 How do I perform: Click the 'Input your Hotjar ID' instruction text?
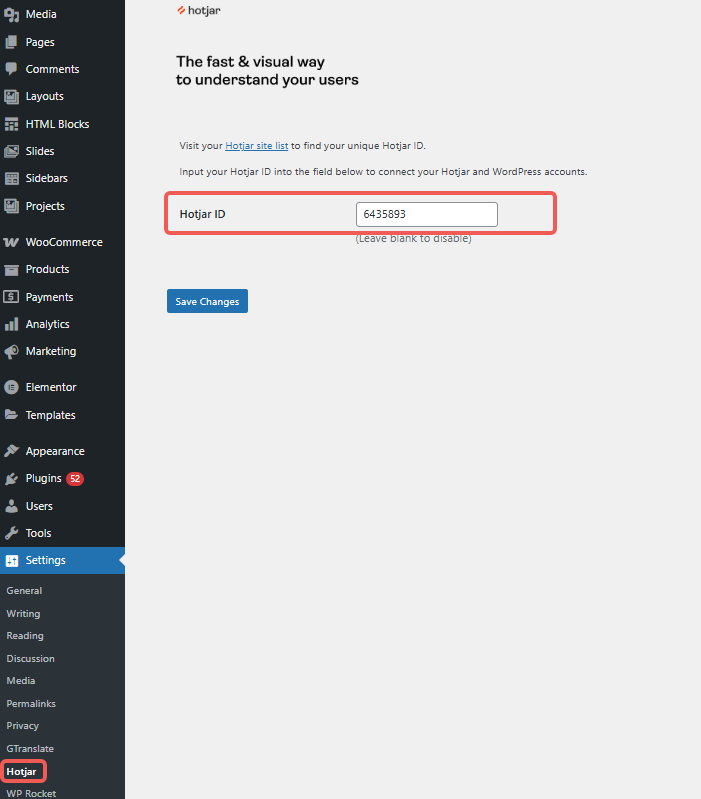point(383,172)
